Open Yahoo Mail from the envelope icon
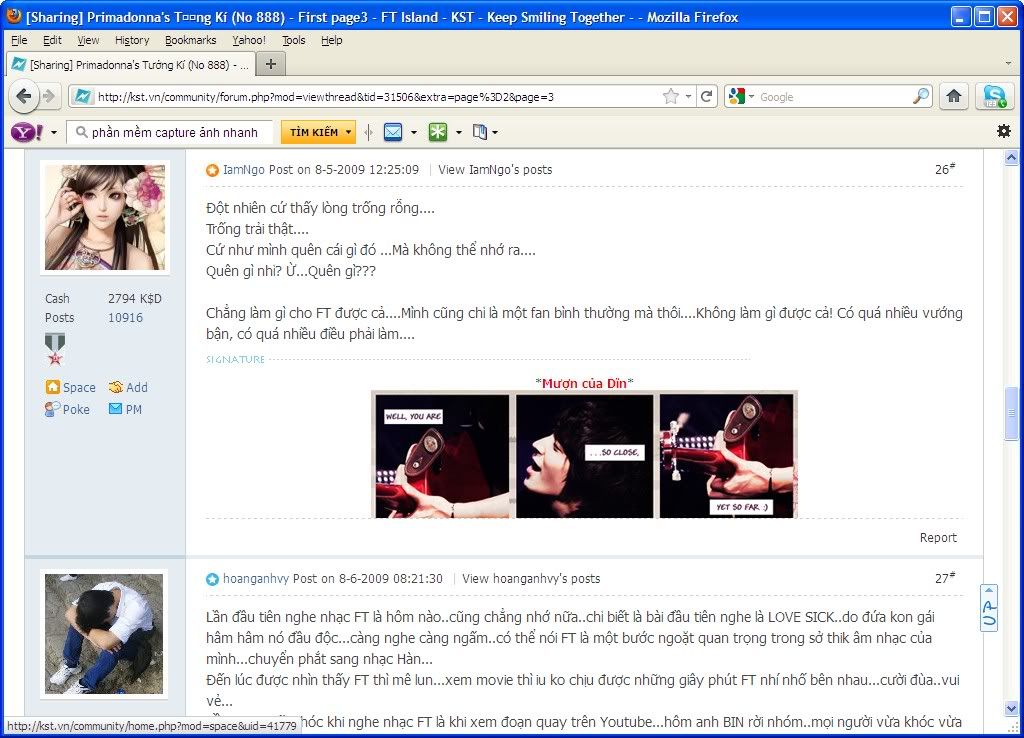1024x738 pixels. [393, 133]
